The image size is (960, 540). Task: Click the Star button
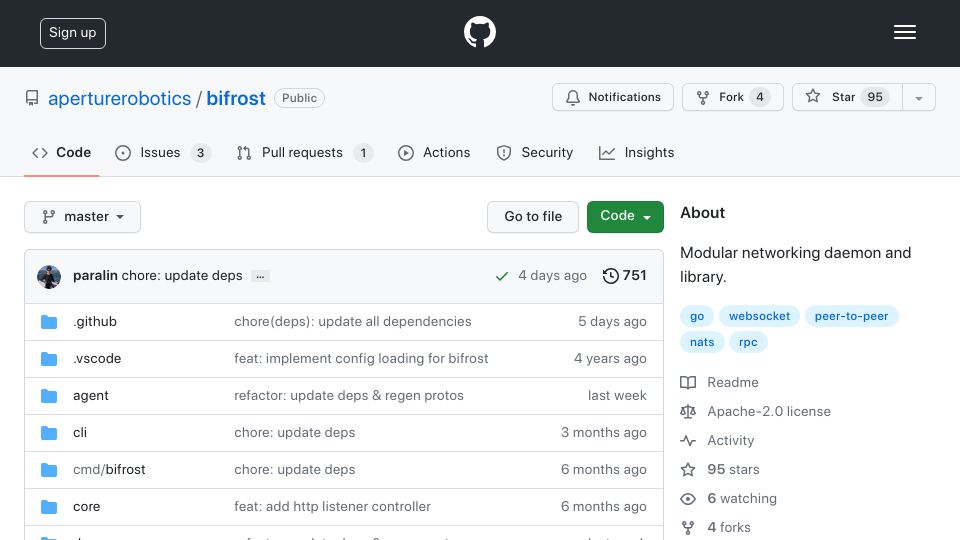[847, 97]
